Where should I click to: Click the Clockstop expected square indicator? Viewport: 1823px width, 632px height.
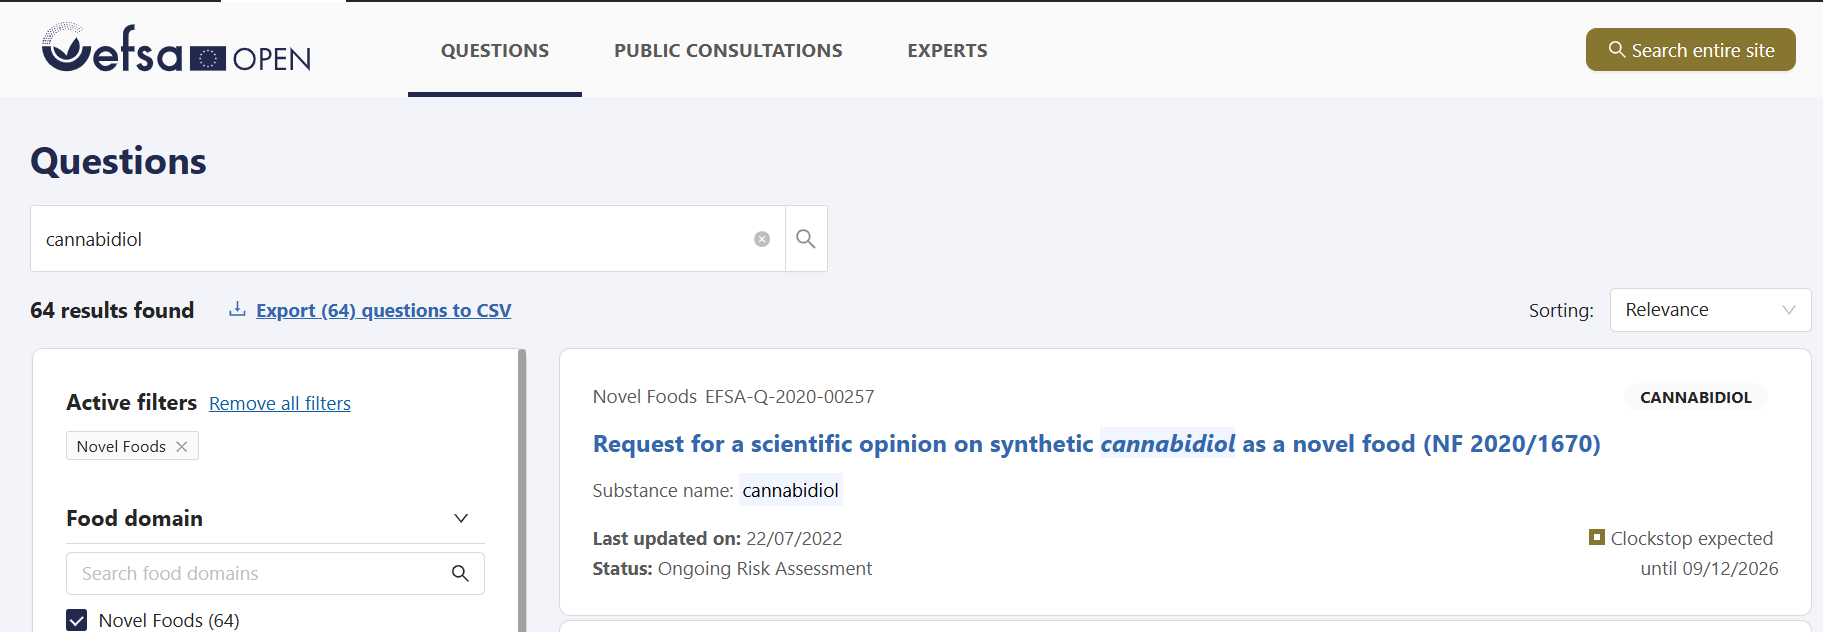1597,538
